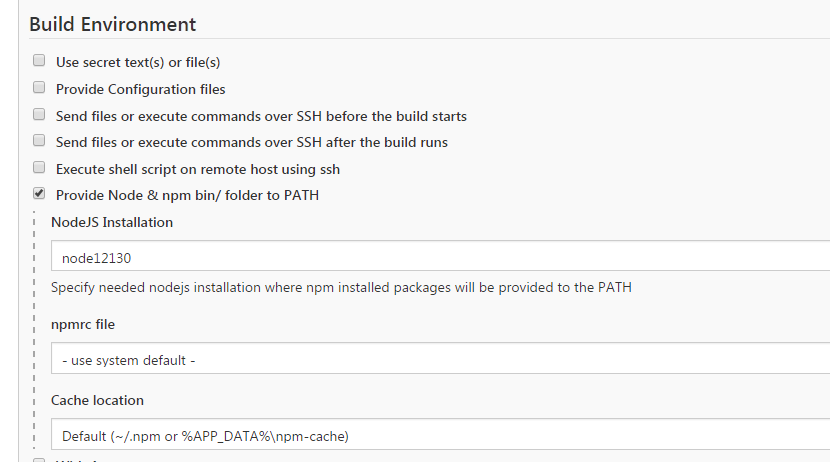Click the 'Specify needed nodejs installation' help text

(x=341, y=288)
